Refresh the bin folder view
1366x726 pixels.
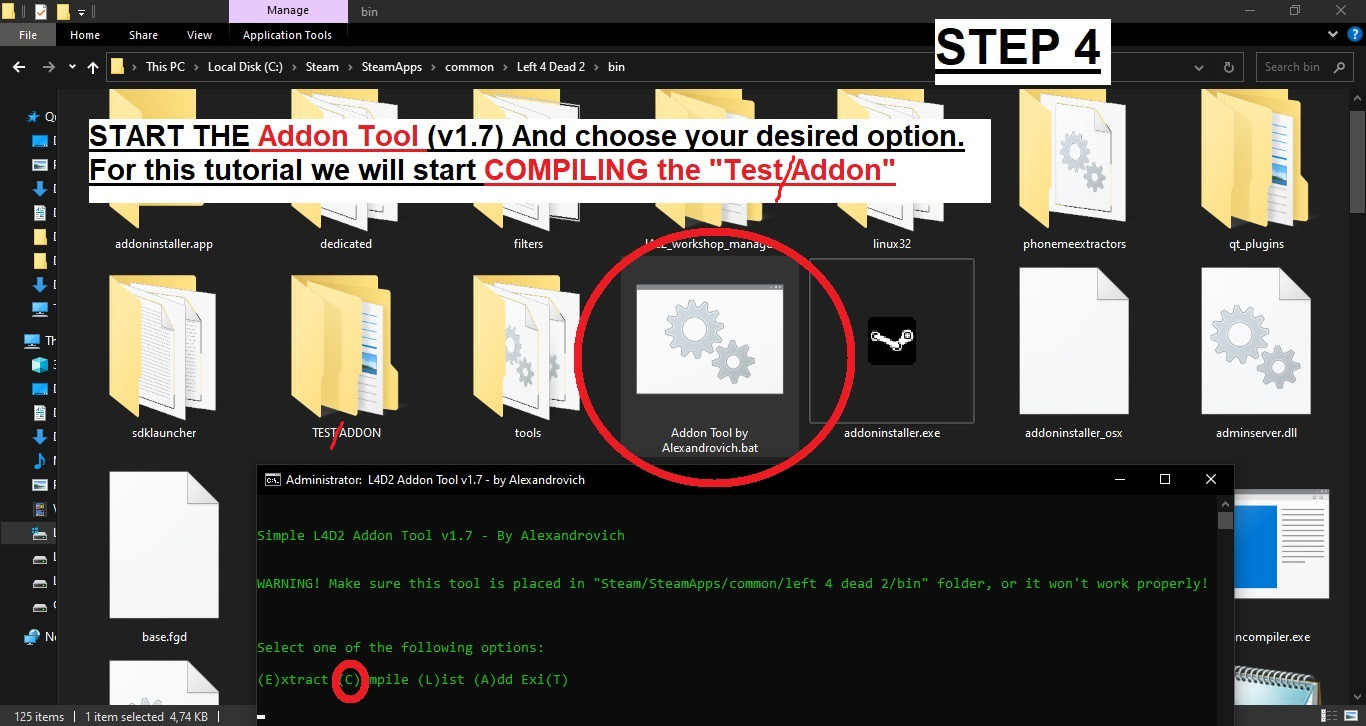coord(1228,66)
